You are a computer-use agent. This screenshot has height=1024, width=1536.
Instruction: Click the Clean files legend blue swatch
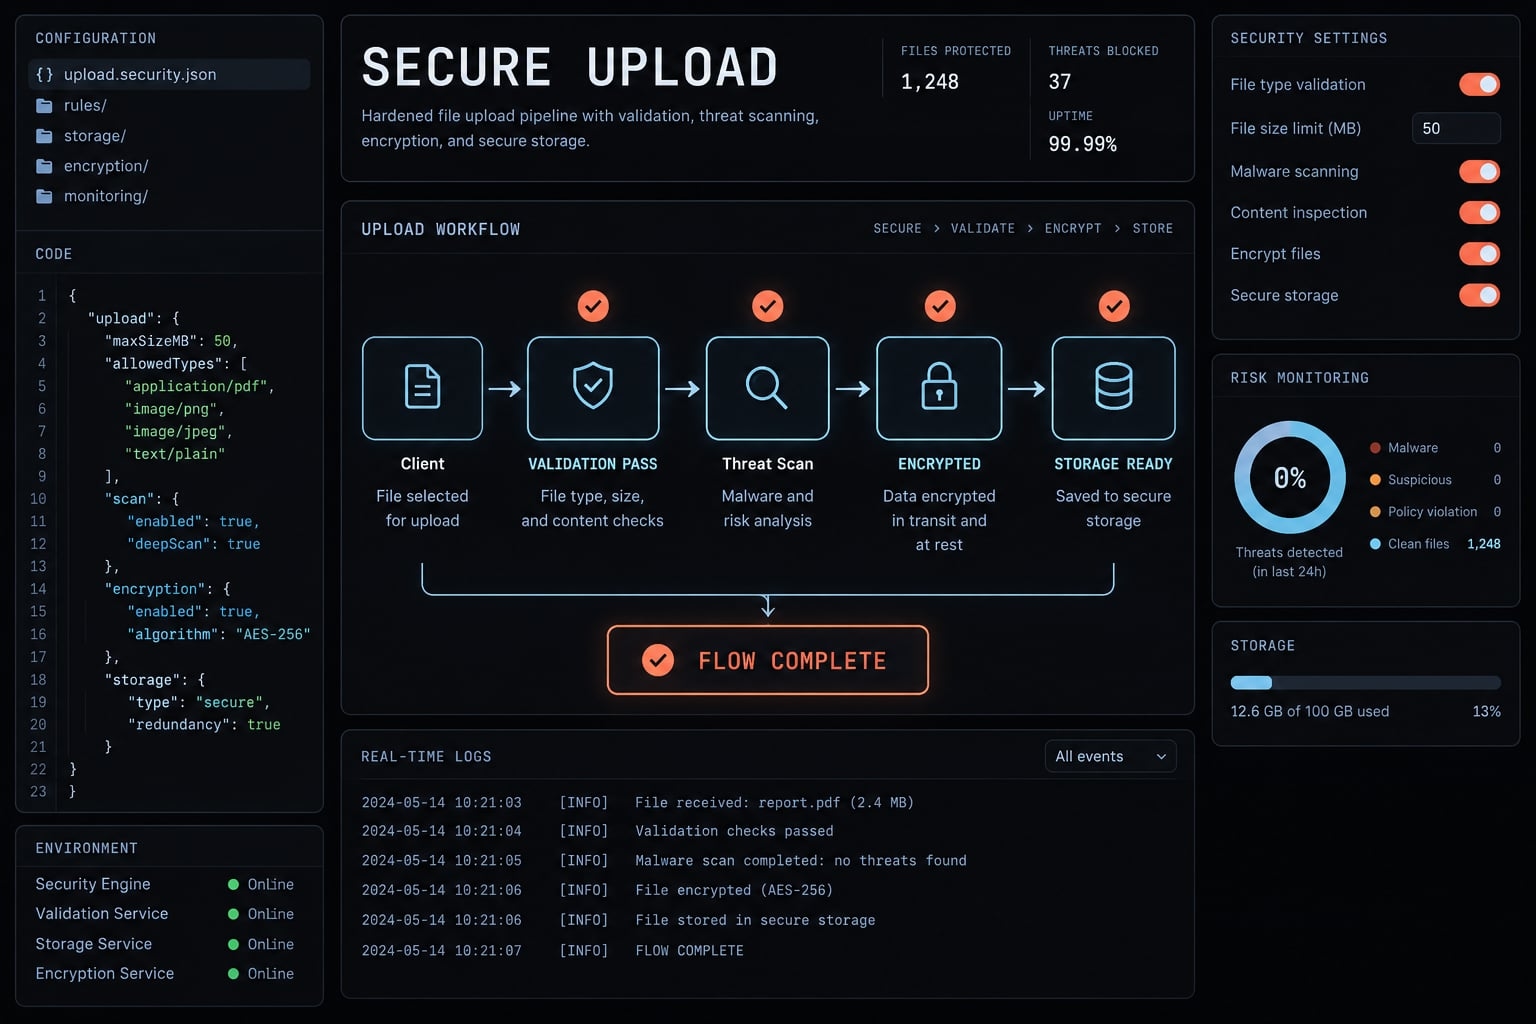point(1375,544)
